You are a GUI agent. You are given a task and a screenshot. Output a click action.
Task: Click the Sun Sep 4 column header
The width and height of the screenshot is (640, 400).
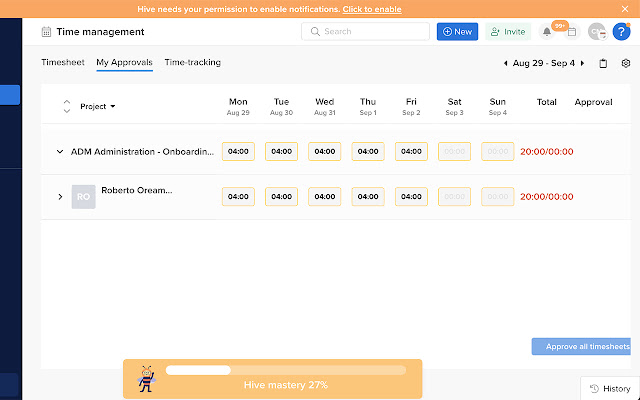click(498, 107)
